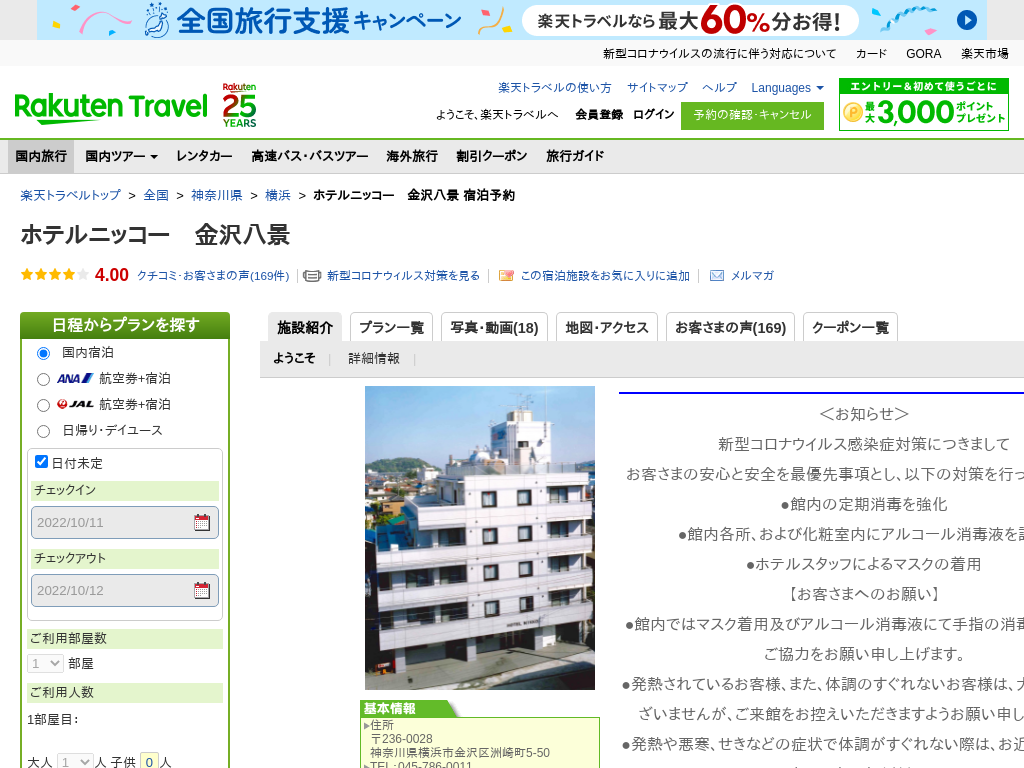This screenshot has height=768, width=1024.
Task: Open the GORA link in top bar
Action: pos(923,54)
